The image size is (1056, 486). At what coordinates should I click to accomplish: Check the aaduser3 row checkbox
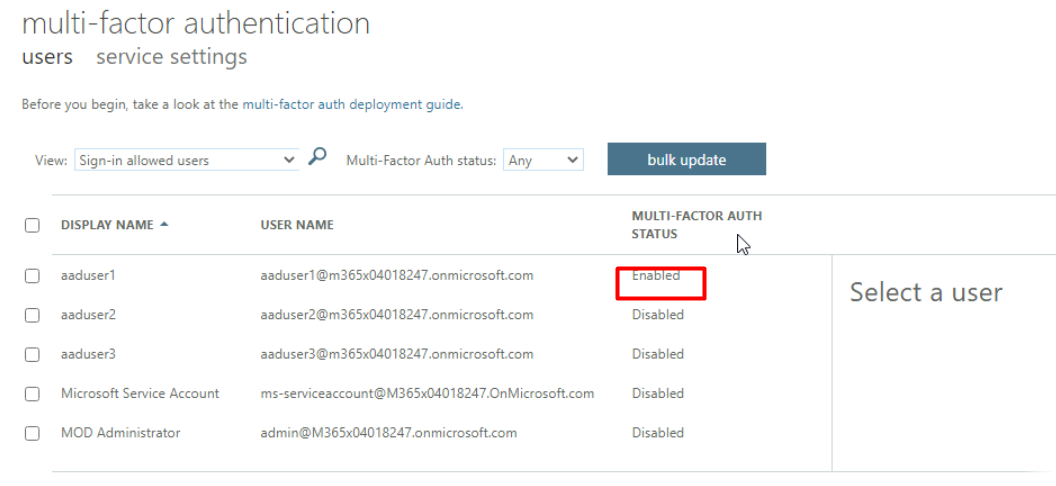coord(32,355)
